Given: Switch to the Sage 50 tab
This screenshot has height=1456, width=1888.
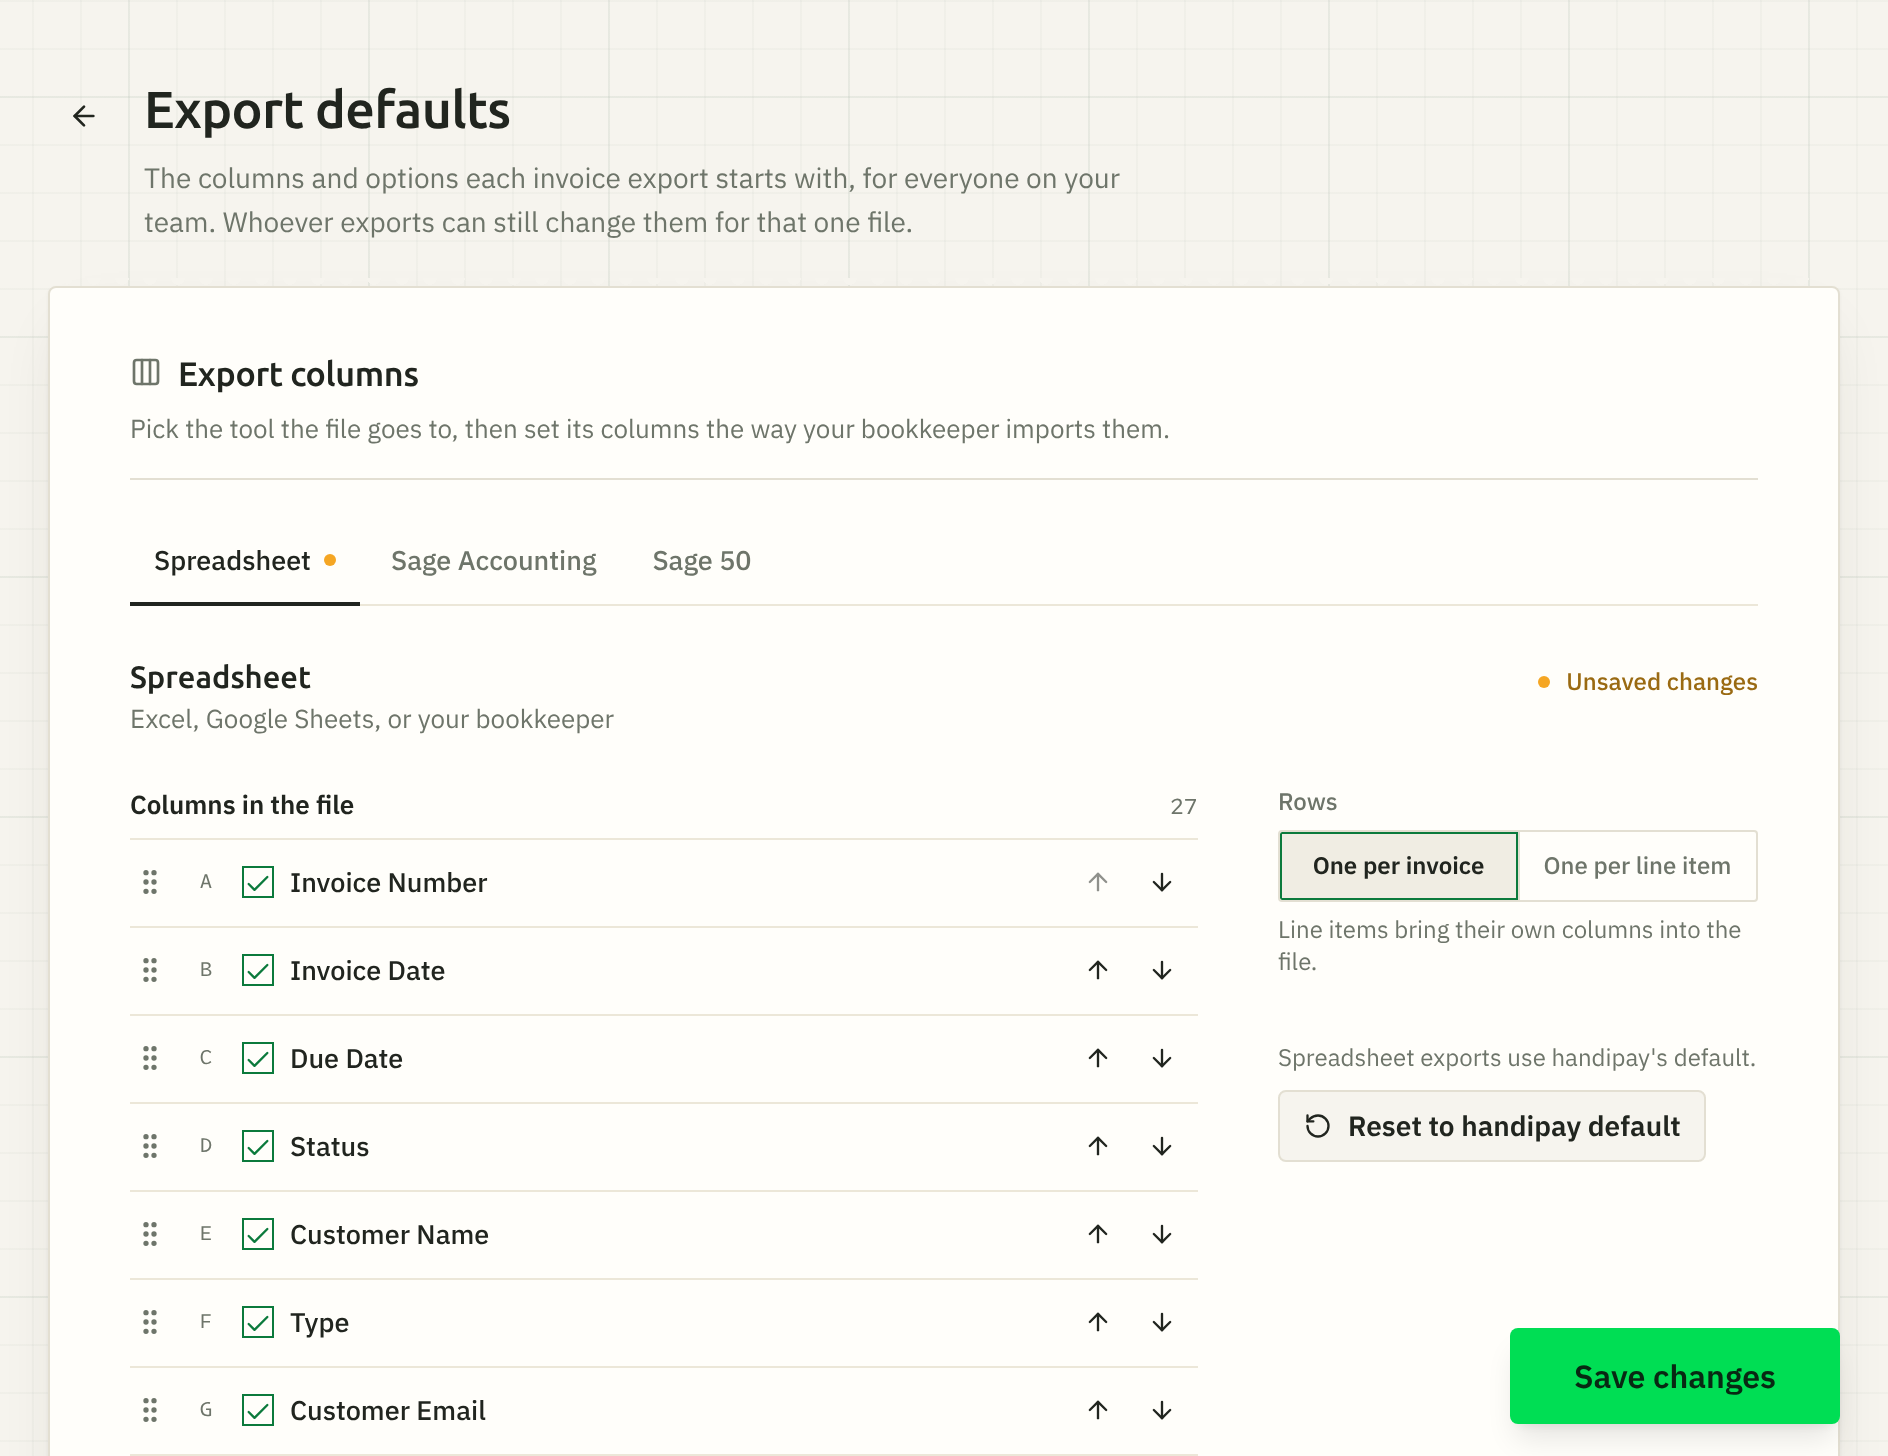Looking at the screenshot, I should point(702,561).
